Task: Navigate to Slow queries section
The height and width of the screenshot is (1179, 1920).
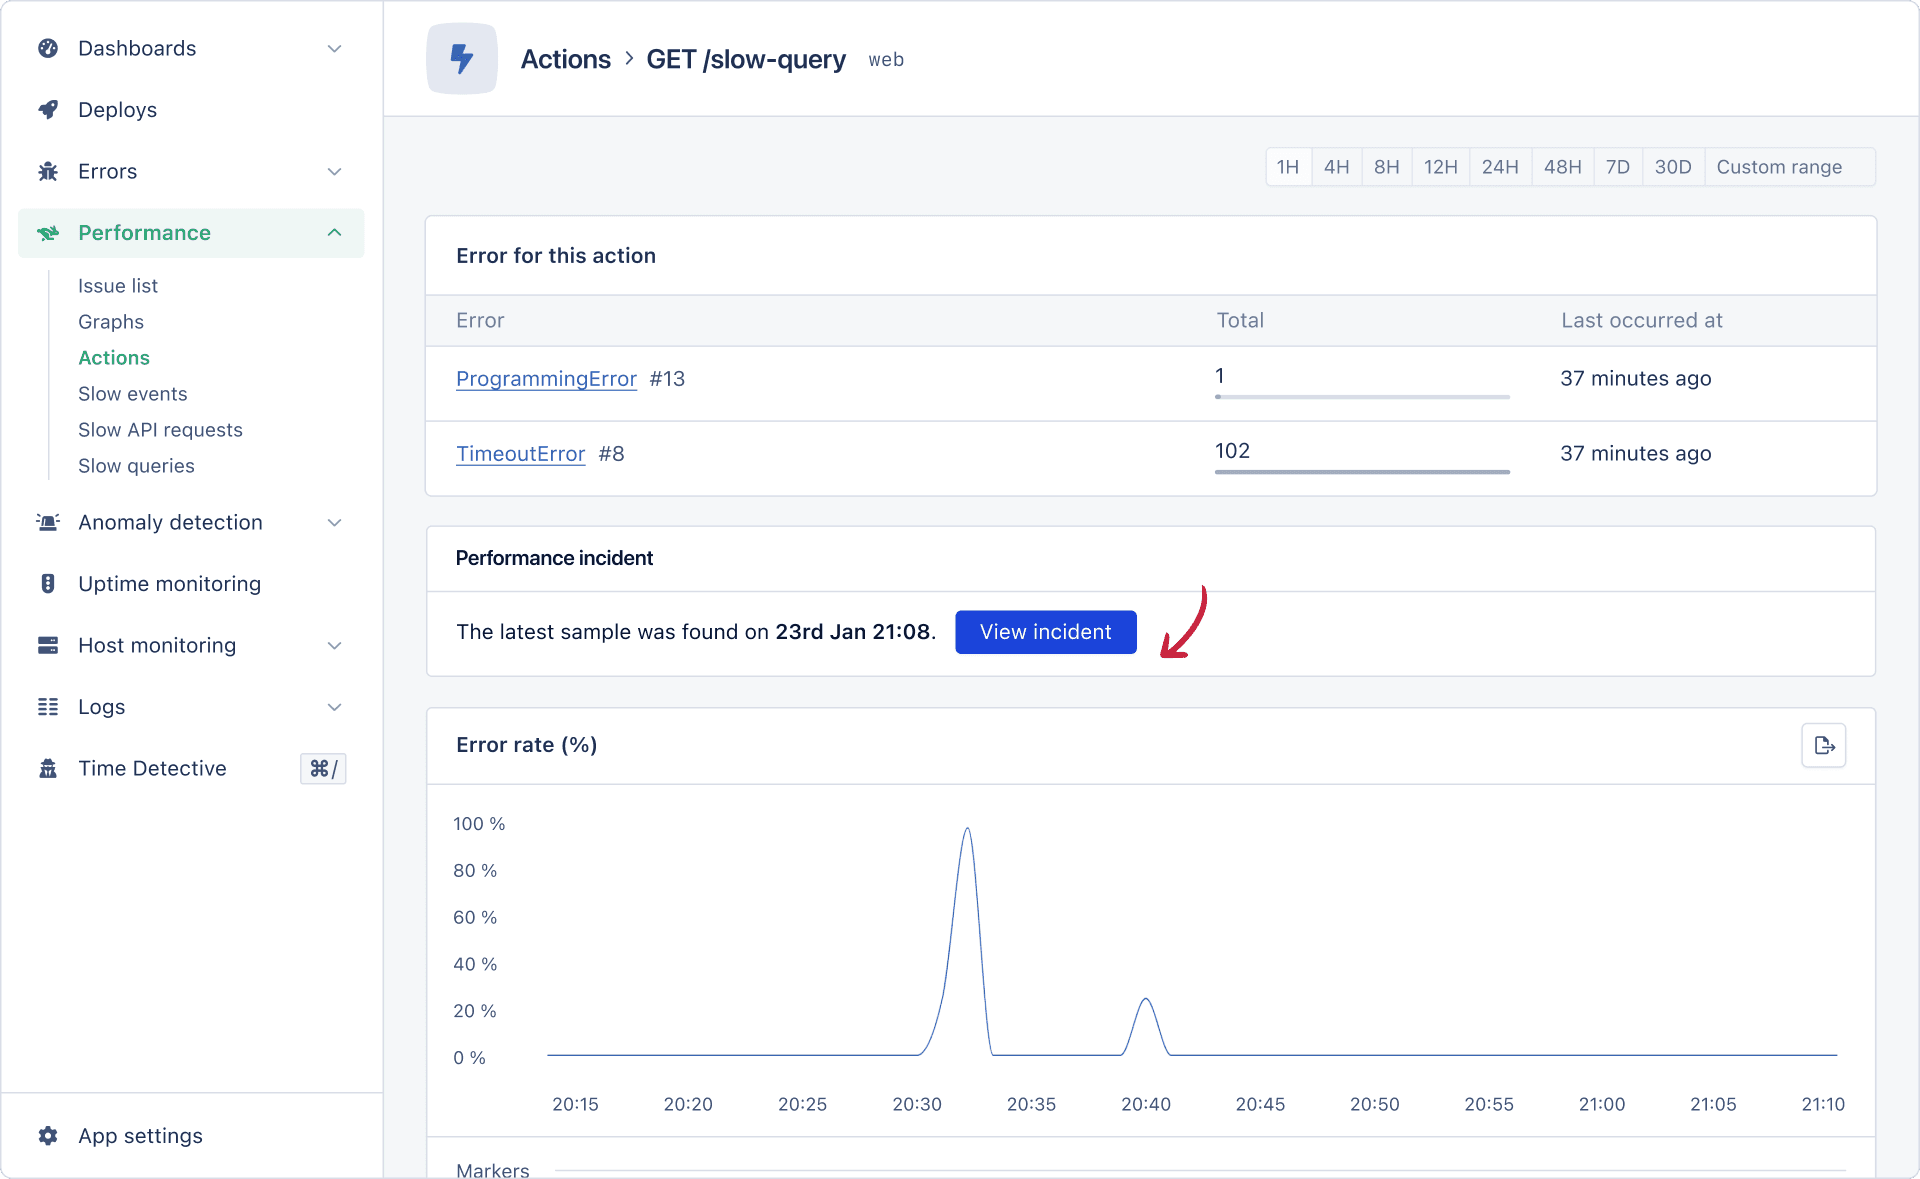Action: tap(136, 465)
